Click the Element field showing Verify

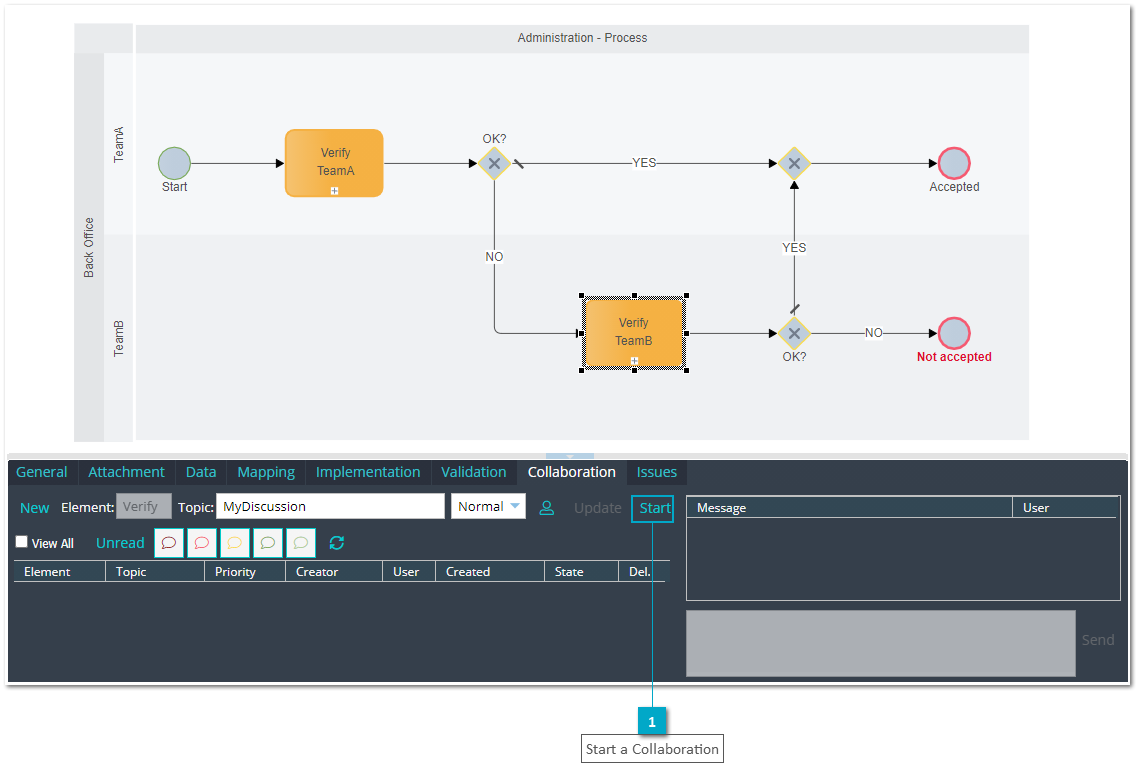coord(144,506)
